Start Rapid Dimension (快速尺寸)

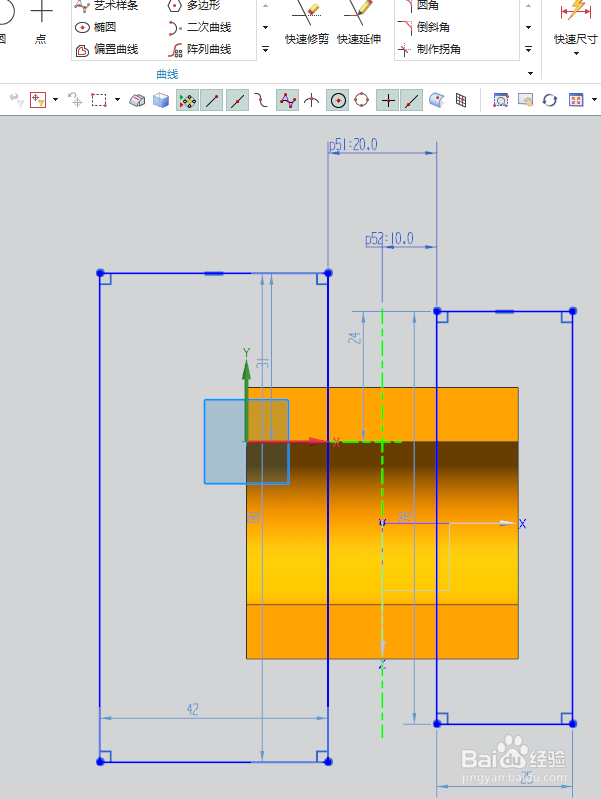pos(576,22)
